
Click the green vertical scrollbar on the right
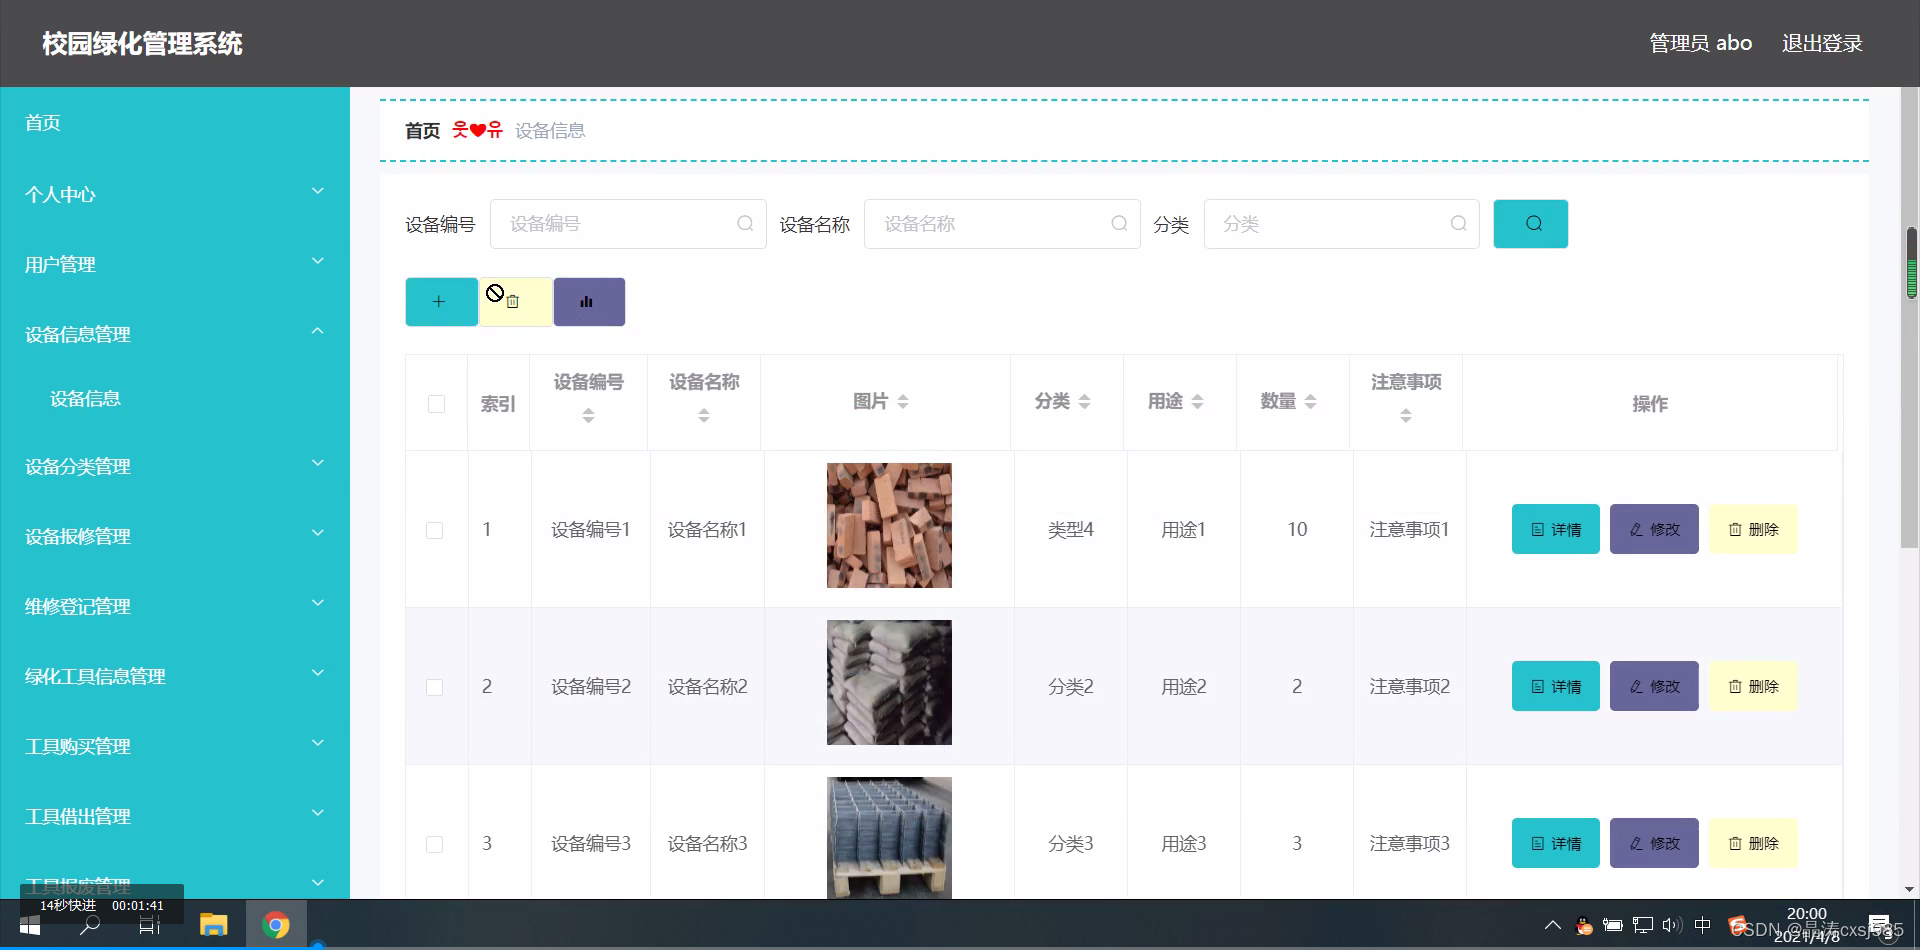[x=1912, y=270]
